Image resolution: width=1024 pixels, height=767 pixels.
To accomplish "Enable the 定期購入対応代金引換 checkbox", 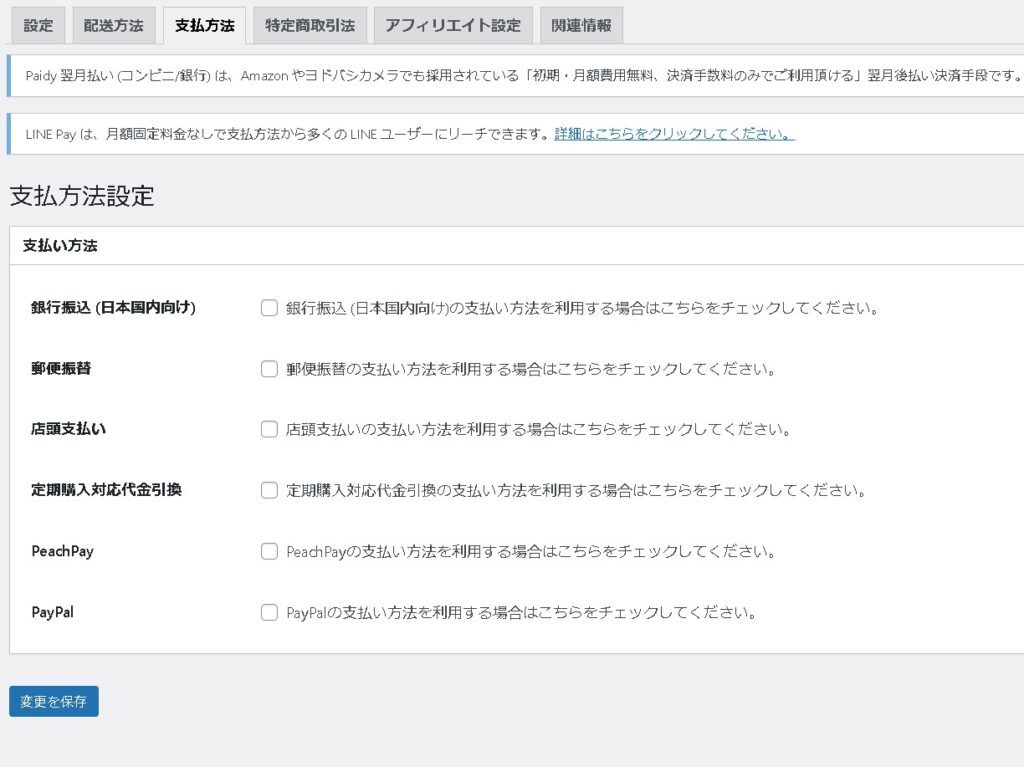I will coord(269,490).
